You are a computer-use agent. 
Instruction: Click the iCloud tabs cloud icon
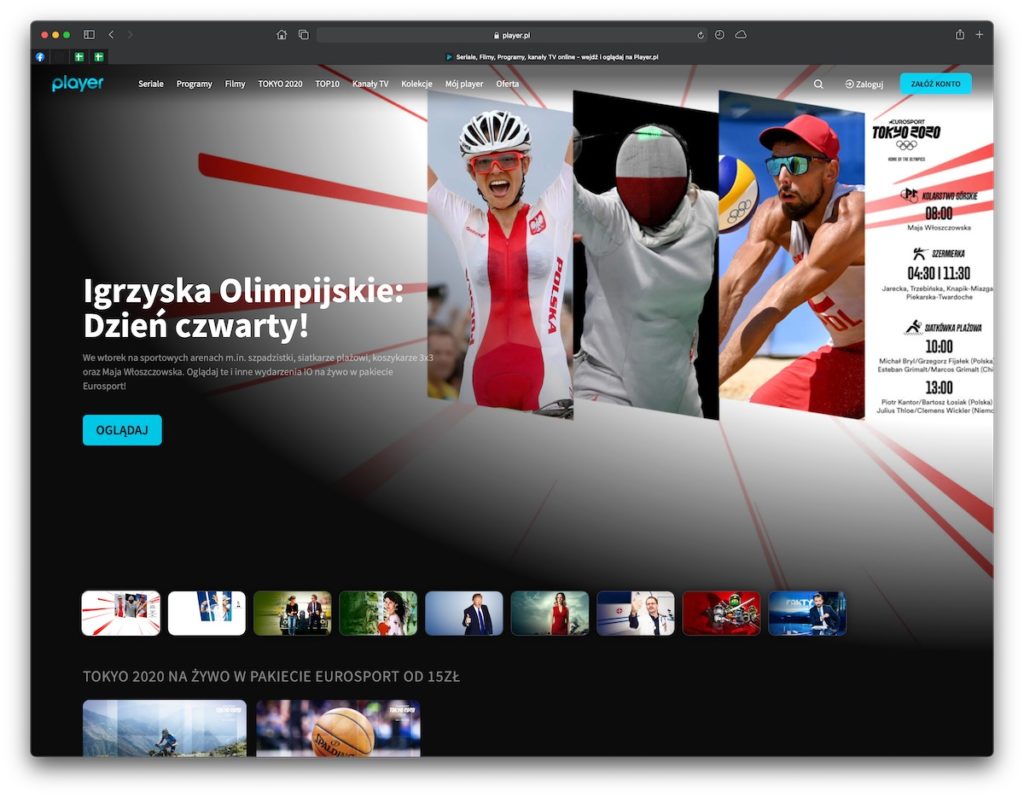(x=741, y=35)
